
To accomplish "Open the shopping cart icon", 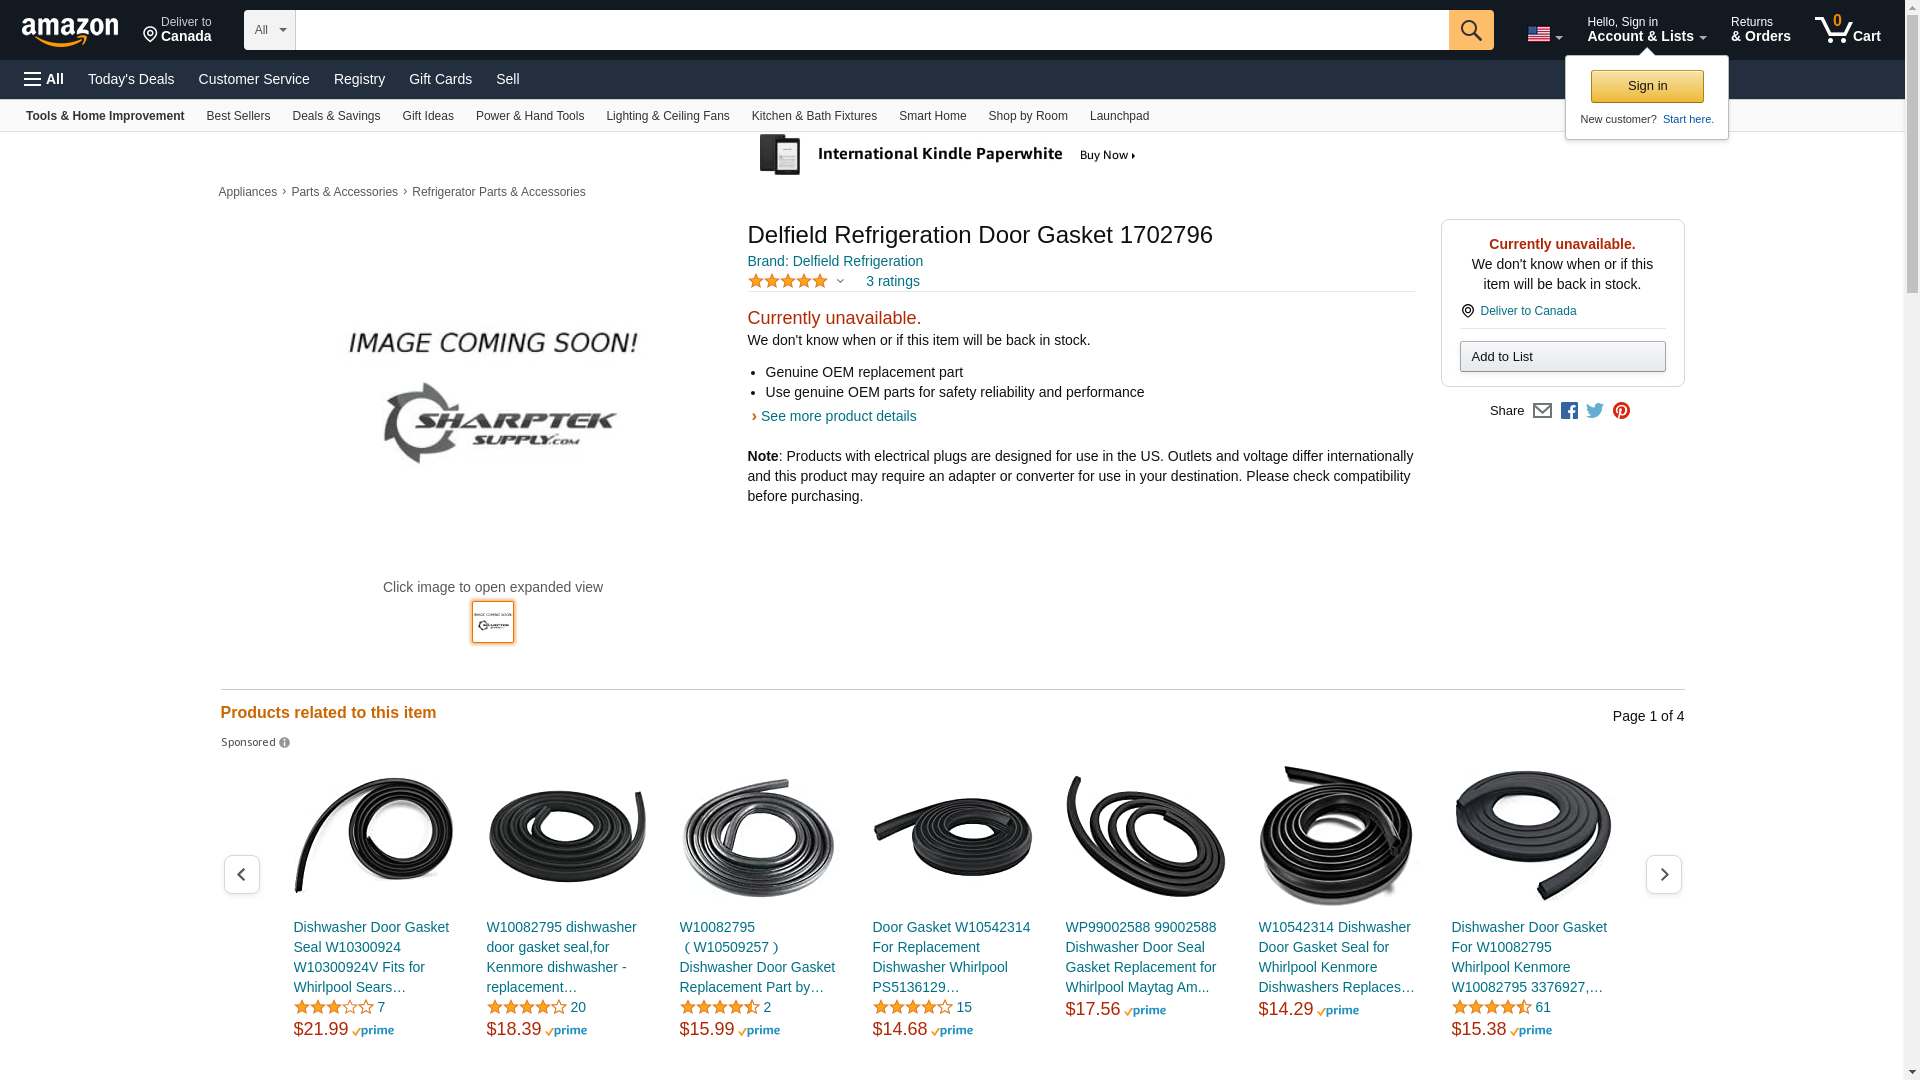I will (1848, 30).
